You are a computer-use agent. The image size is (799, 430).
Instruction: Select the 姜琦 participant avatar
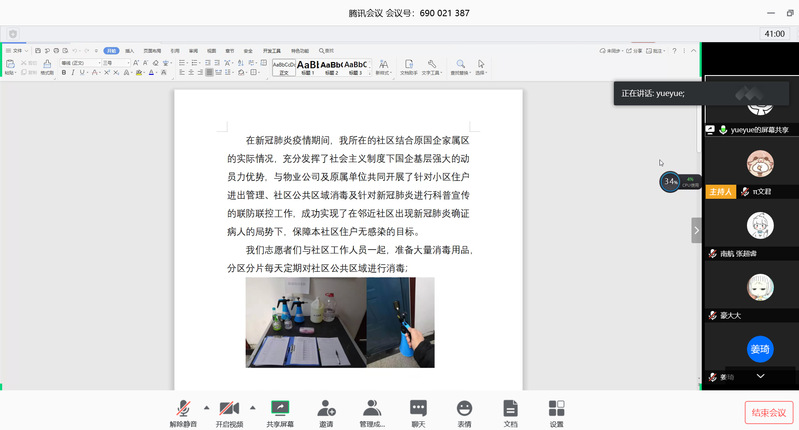point(760,349)
